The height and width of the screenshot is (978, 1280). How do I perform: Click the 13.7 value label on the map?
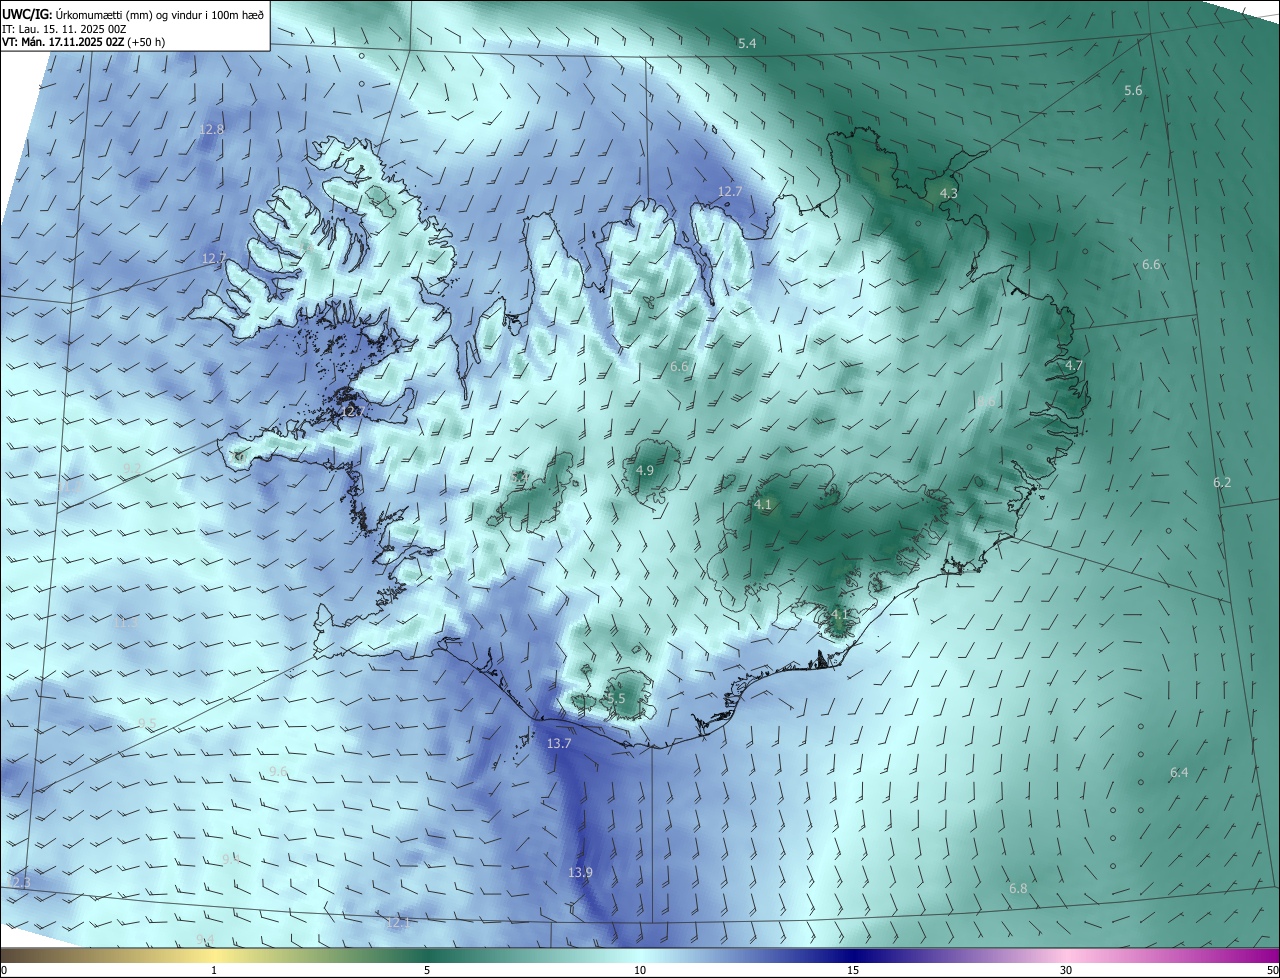coord(559,743)
